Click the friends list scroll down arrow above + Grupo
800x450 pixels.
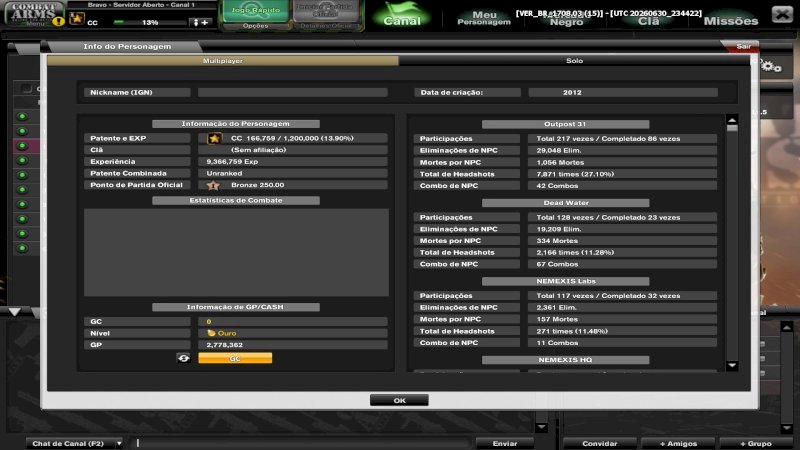[786, 428]
